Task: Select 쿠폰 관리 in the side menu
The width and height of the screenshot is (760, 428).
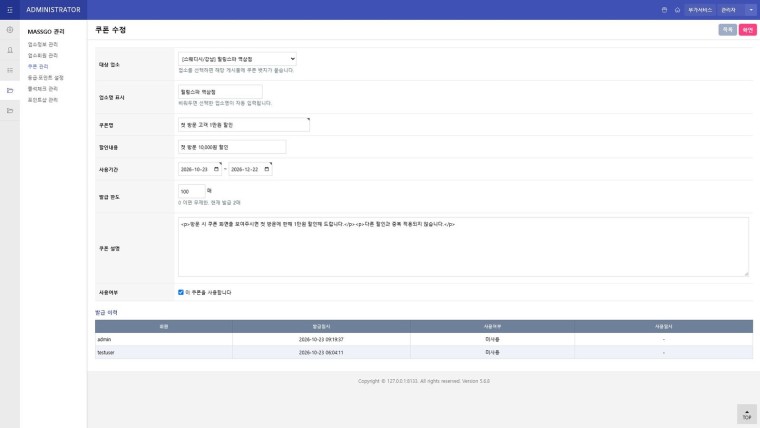Action: pos(38,66)
